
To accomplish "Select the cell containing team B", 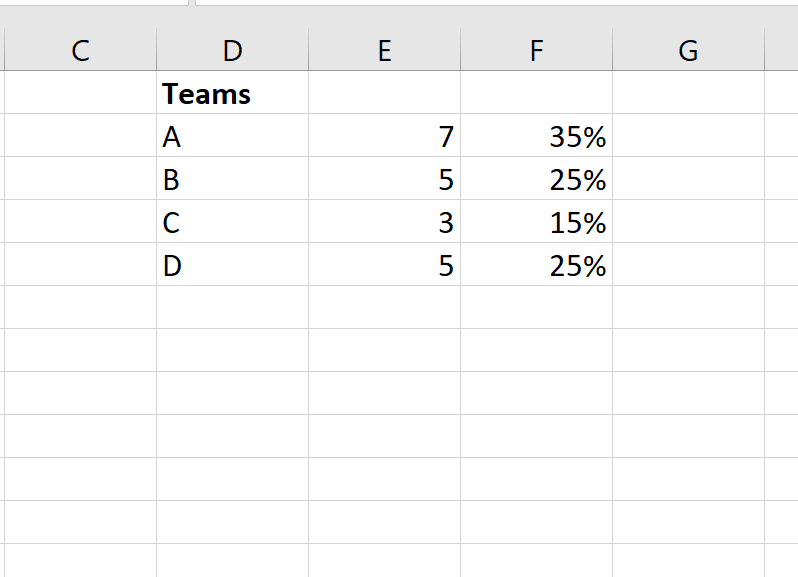I will 233,179.
